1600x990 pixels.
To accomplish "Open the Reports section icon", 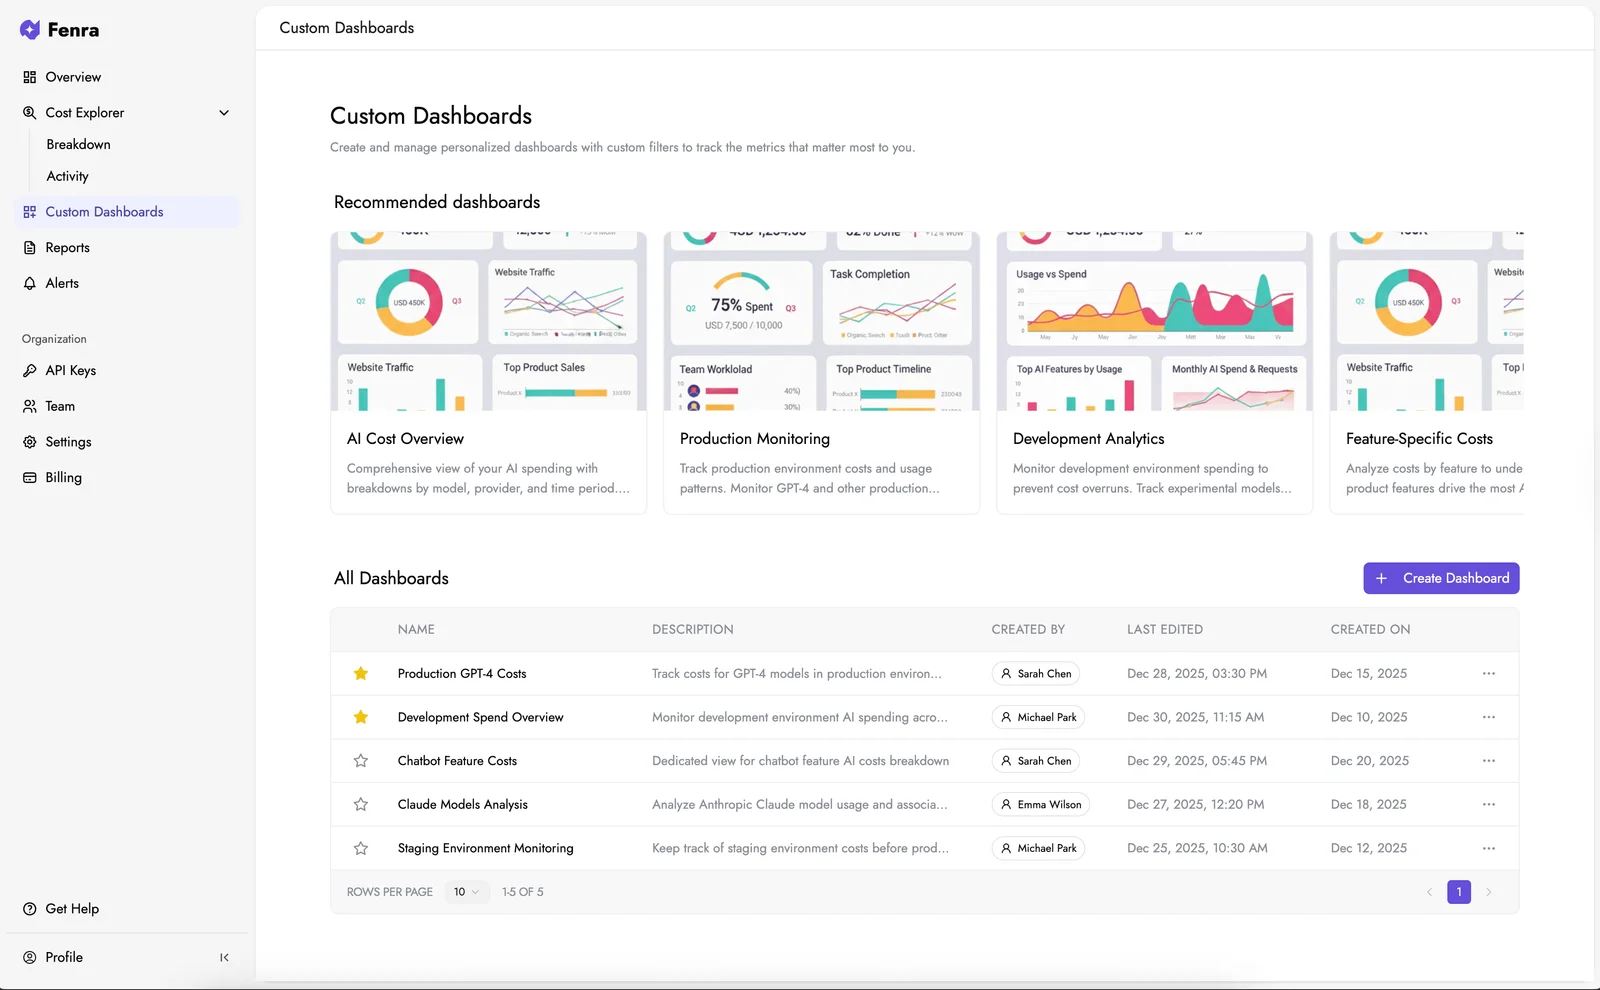I will coord(29,247).
